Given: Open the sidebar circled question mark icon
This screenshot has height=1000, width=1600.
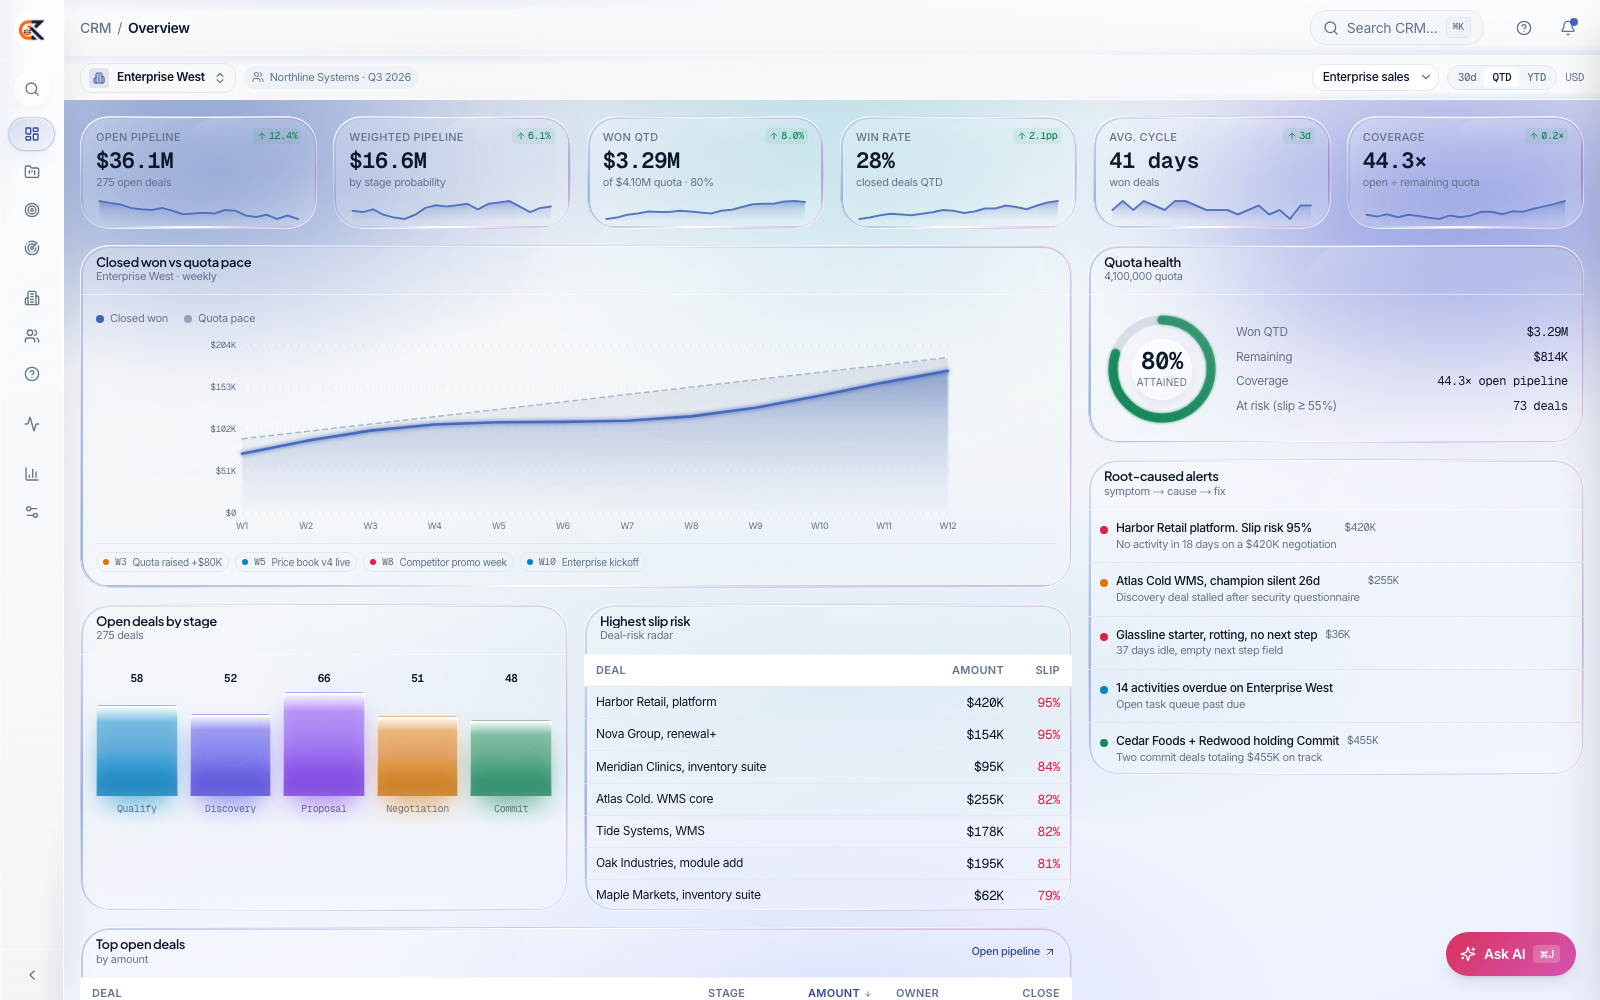Looking at the screenshot, I should [x=32, y=374].
